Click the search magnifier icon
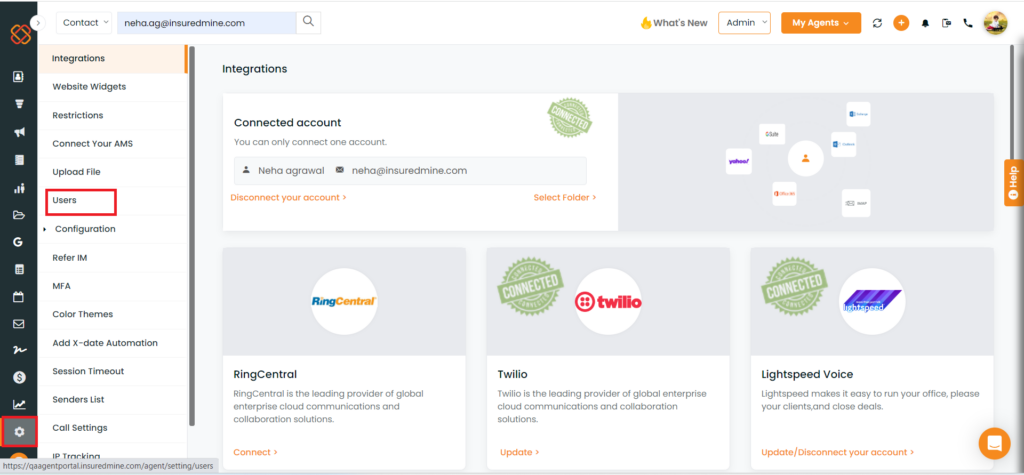This screenshot has width=1024, height=475. click(x=308, y=22)
